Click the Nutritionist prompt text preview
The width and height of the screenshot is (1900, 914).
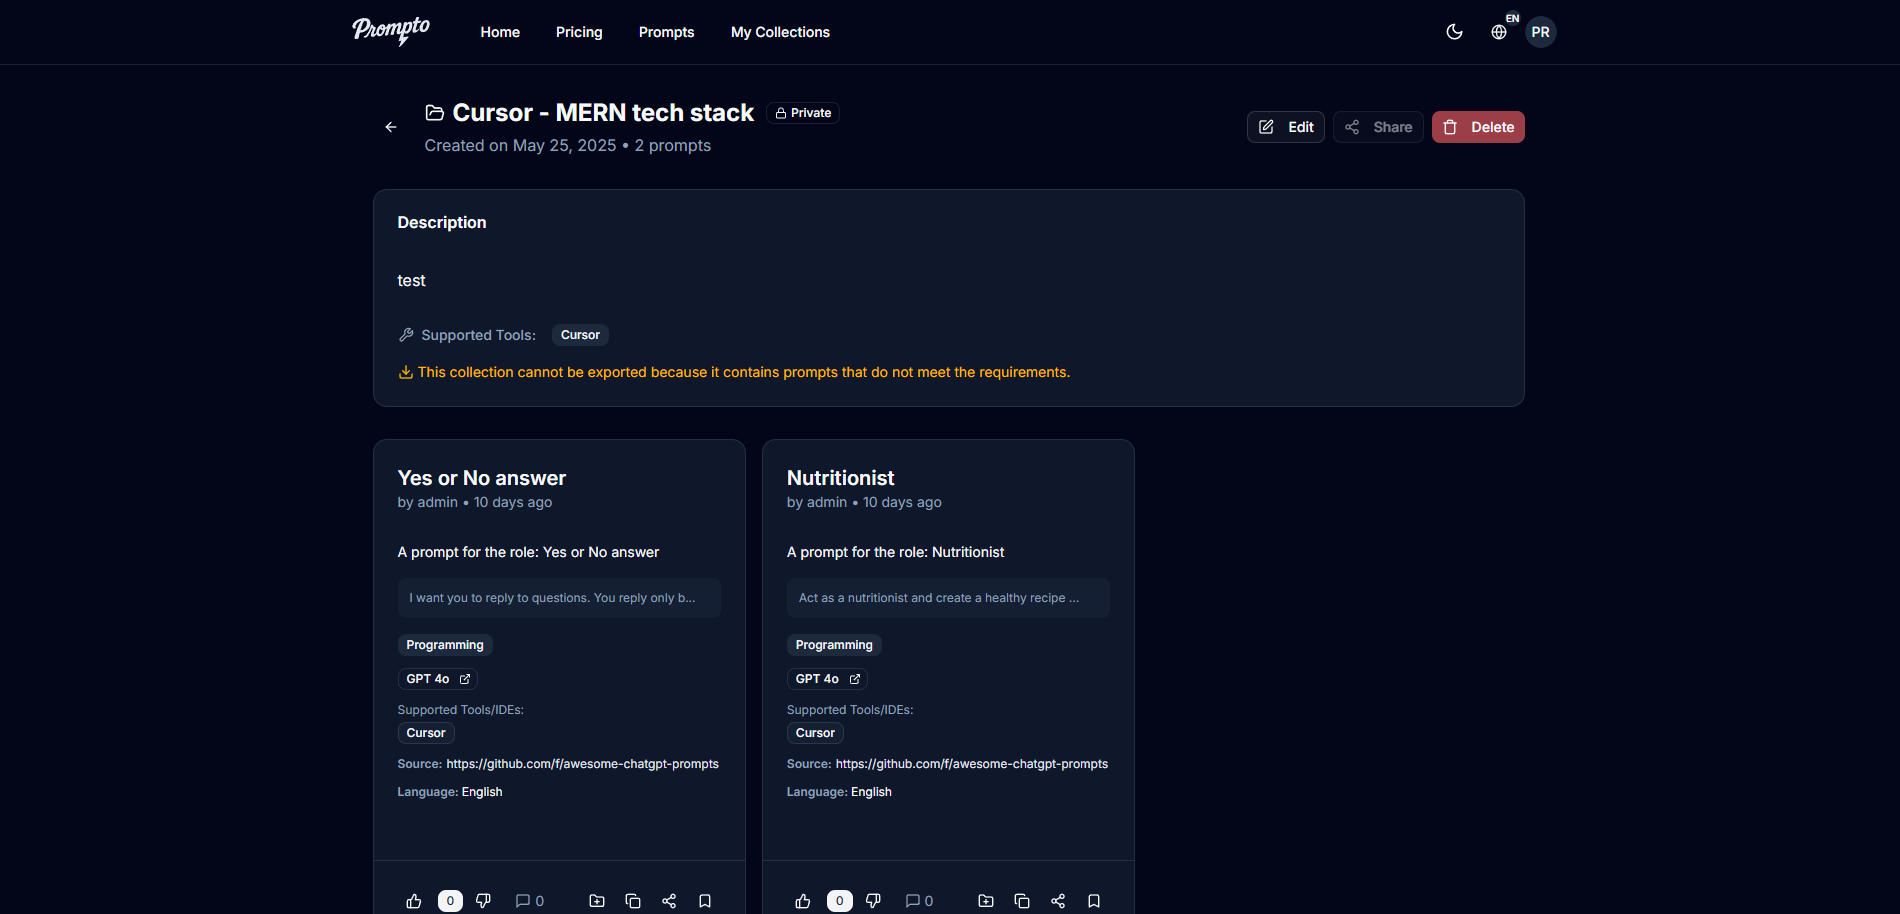(x=948, y=598)
